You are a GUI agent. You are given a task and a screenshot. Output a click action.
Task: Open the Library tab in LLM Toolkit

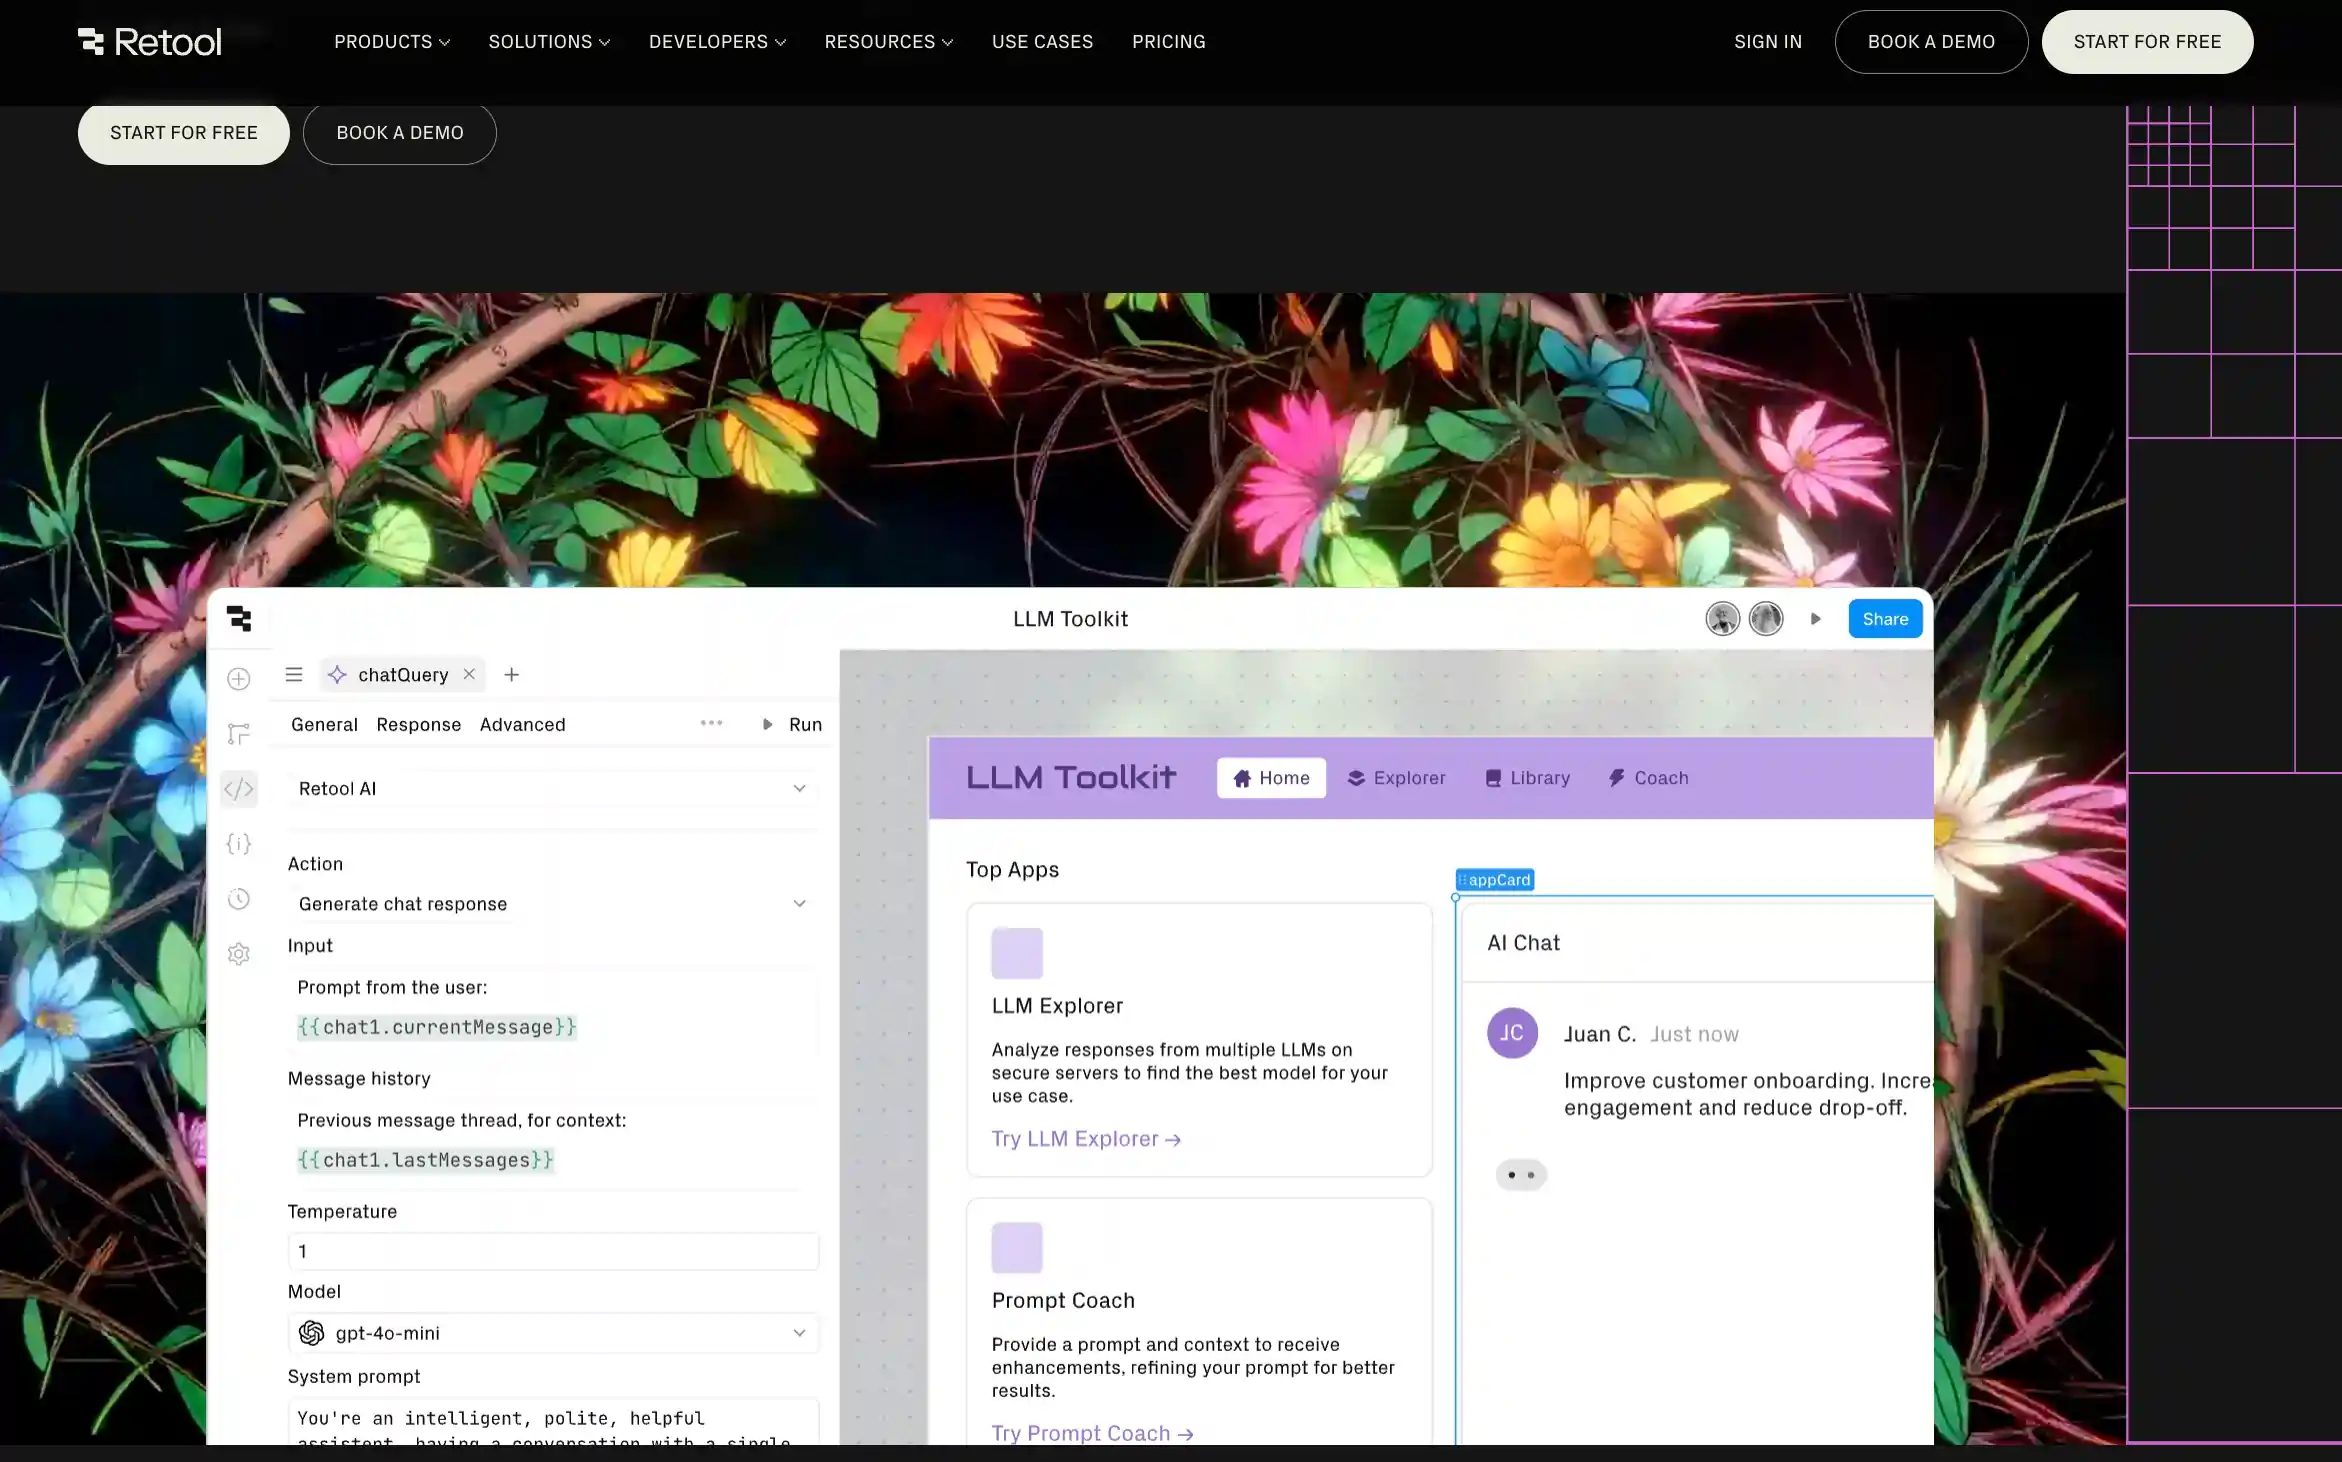(x=1527, y=778)
